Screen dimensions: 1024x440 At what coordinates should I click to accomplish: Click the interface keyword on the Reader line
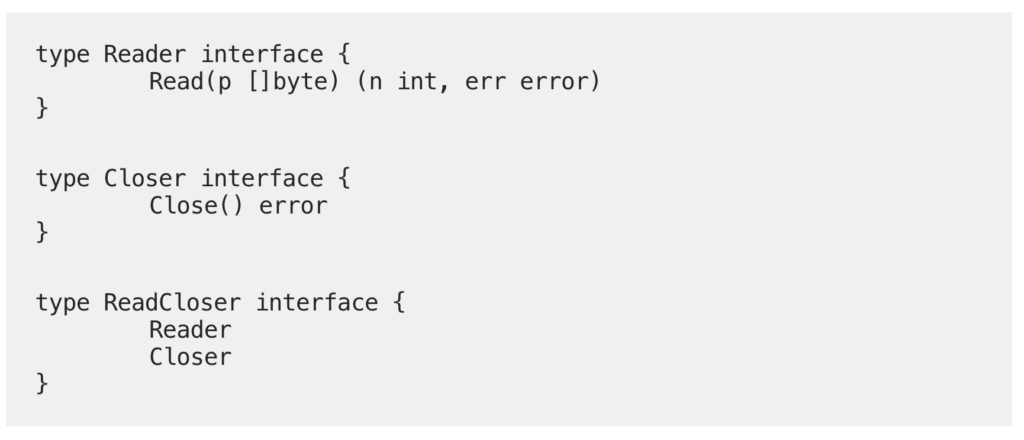[x=261, y=54]
